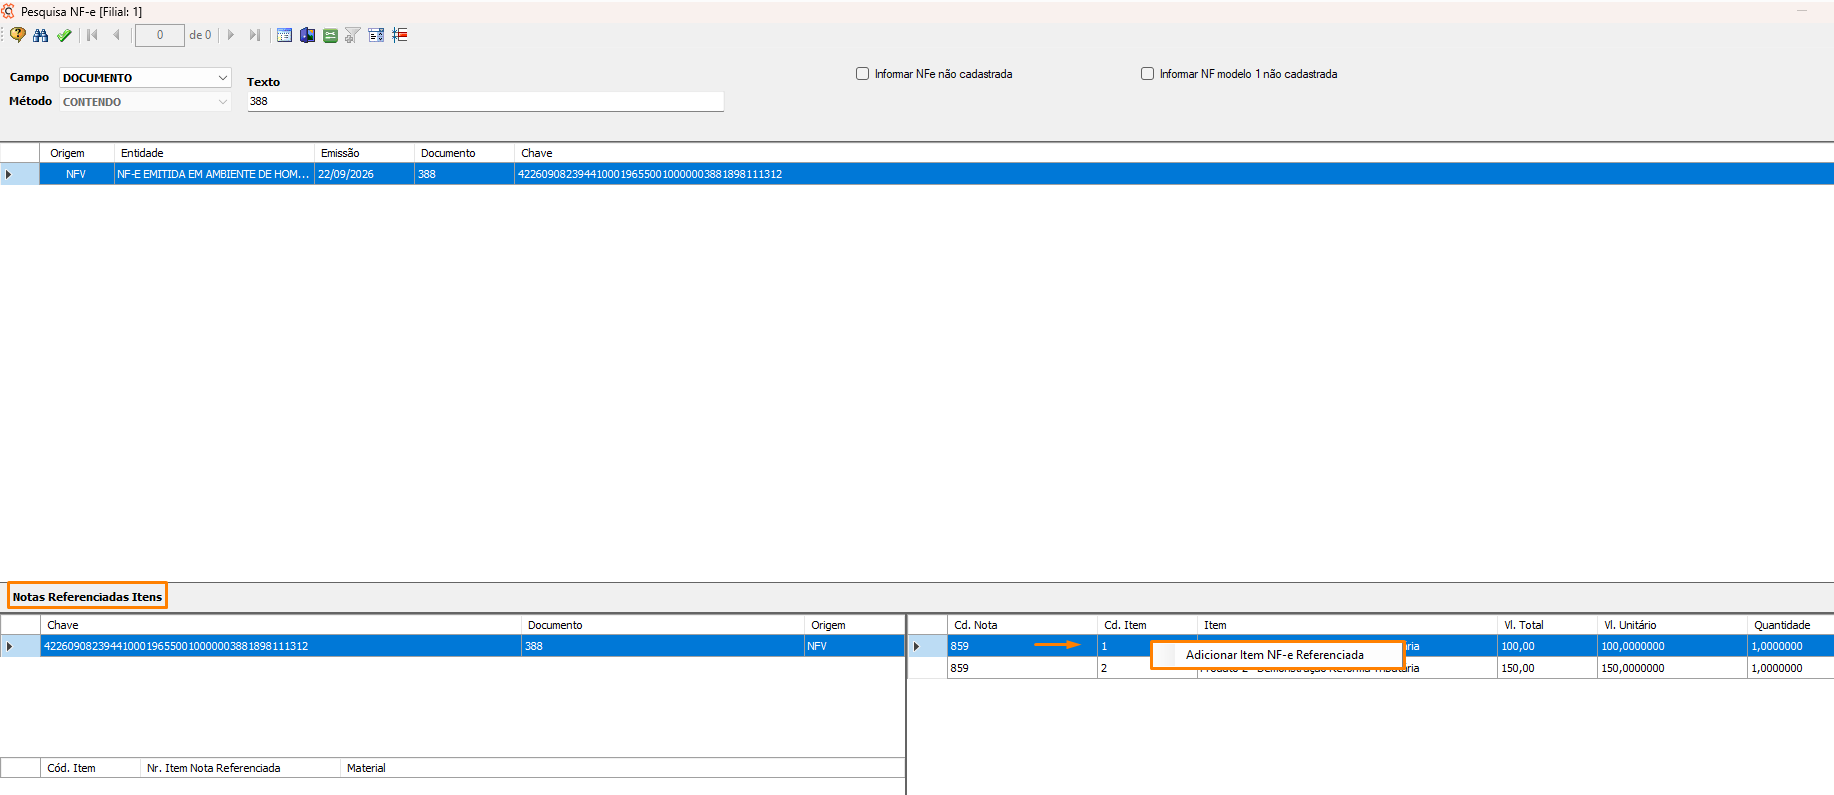The image size is (1834, 795).
Task: Go to the first record arrow
Action: (92, 35)
